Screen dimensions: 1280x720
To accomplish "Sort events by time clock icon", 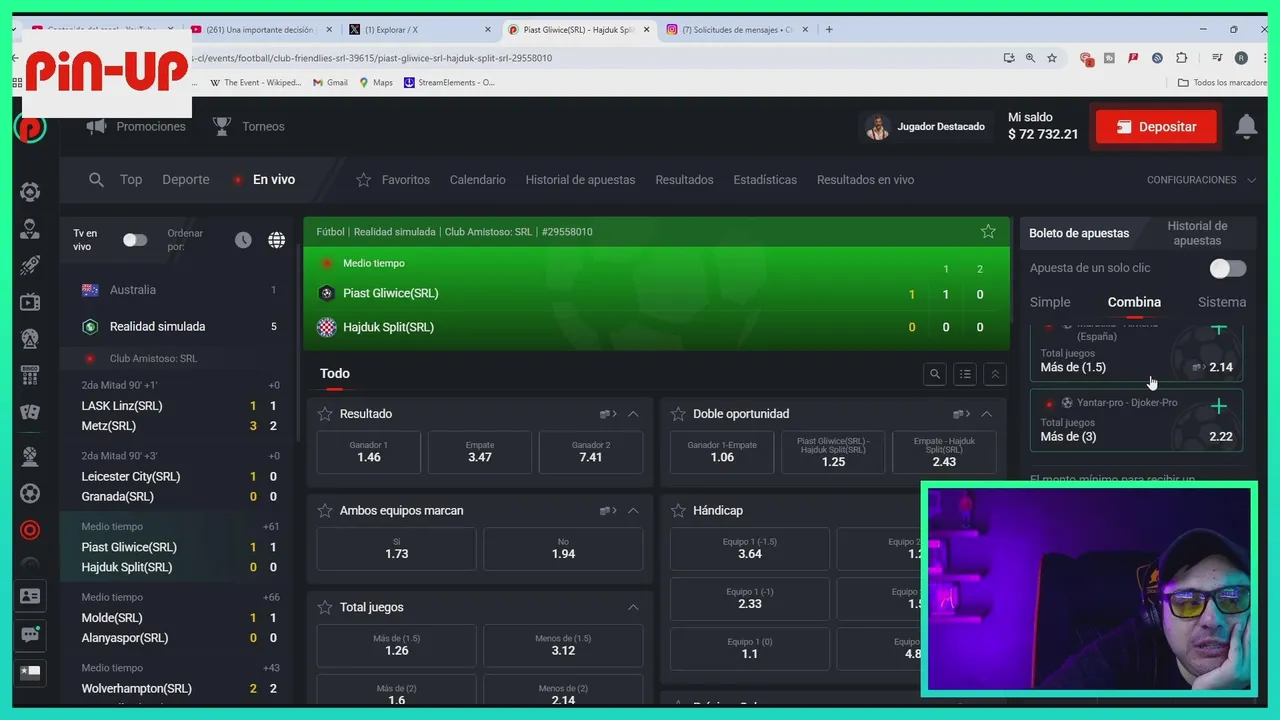I will click(243, 240).
